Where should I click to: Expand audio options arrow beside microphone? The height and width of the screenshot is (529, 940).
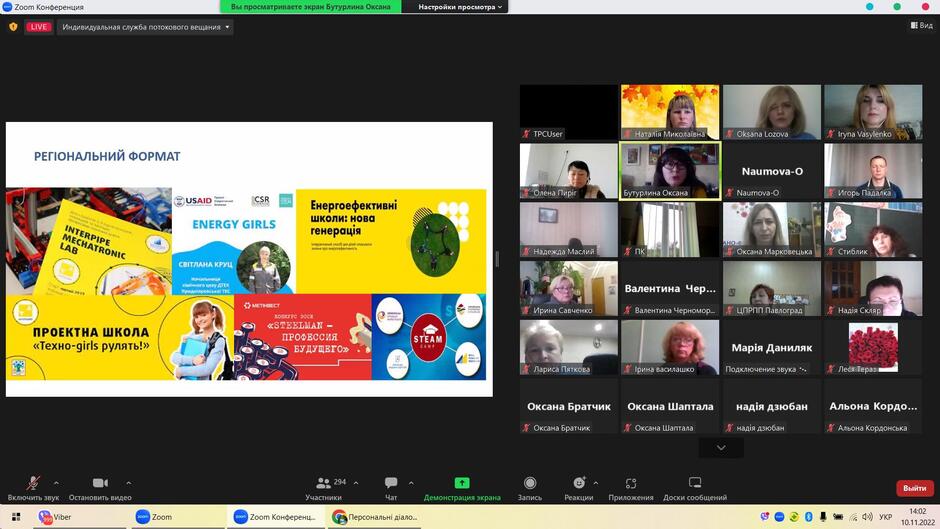coord(56,483)
